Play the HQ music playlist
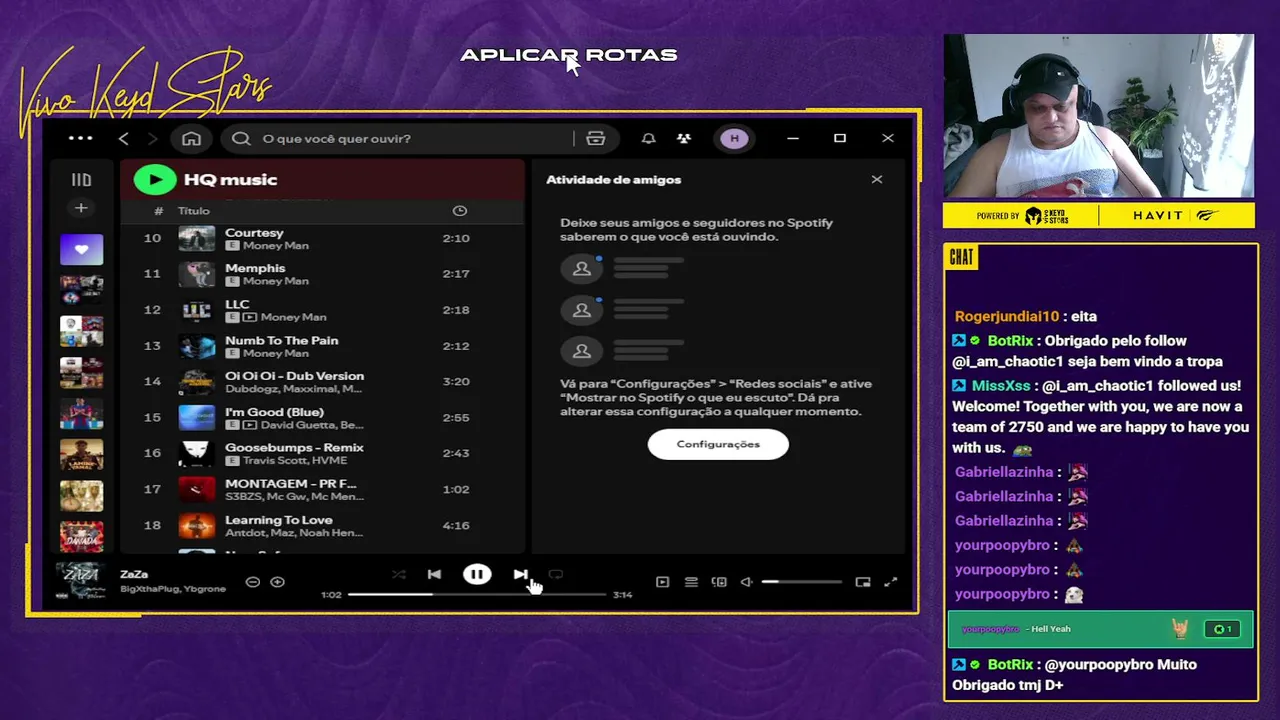Image resolution: width=1280 pixels, height=720 pixels. pos(155,179)
